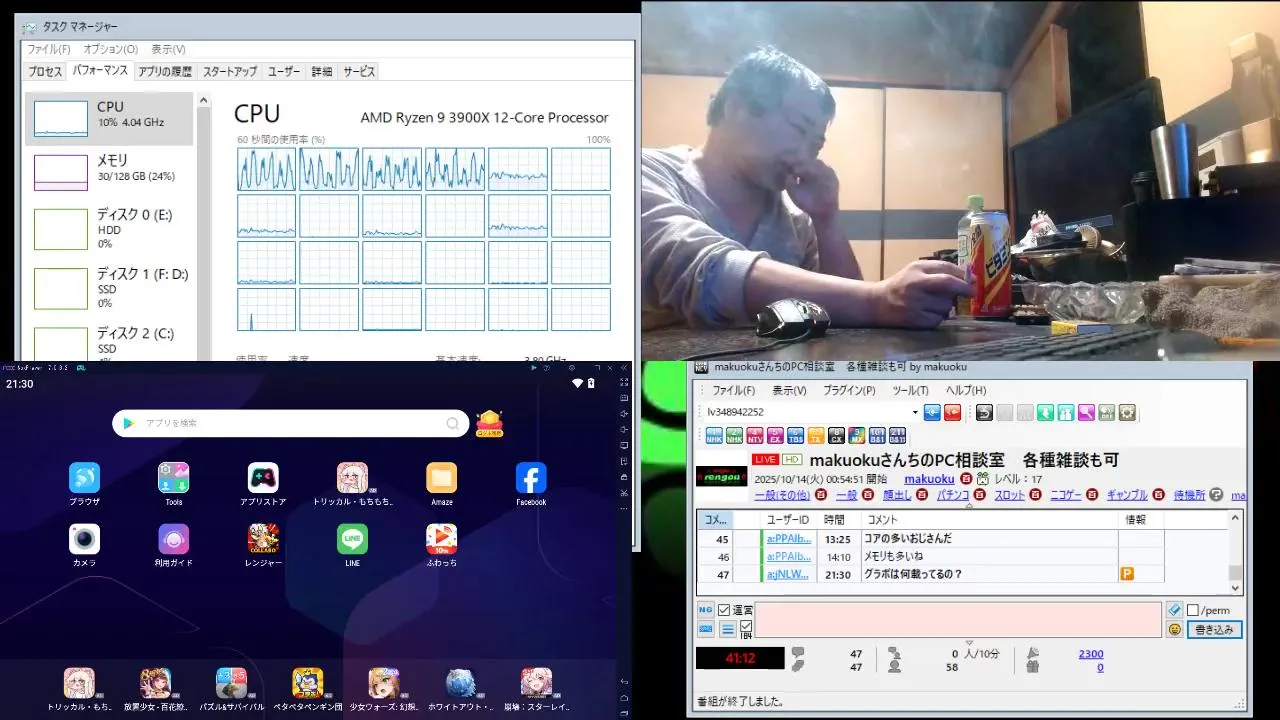Open the ニコゲー tag link
Viewport: 1280px width, 720px height.
[x=1066, y=495]
